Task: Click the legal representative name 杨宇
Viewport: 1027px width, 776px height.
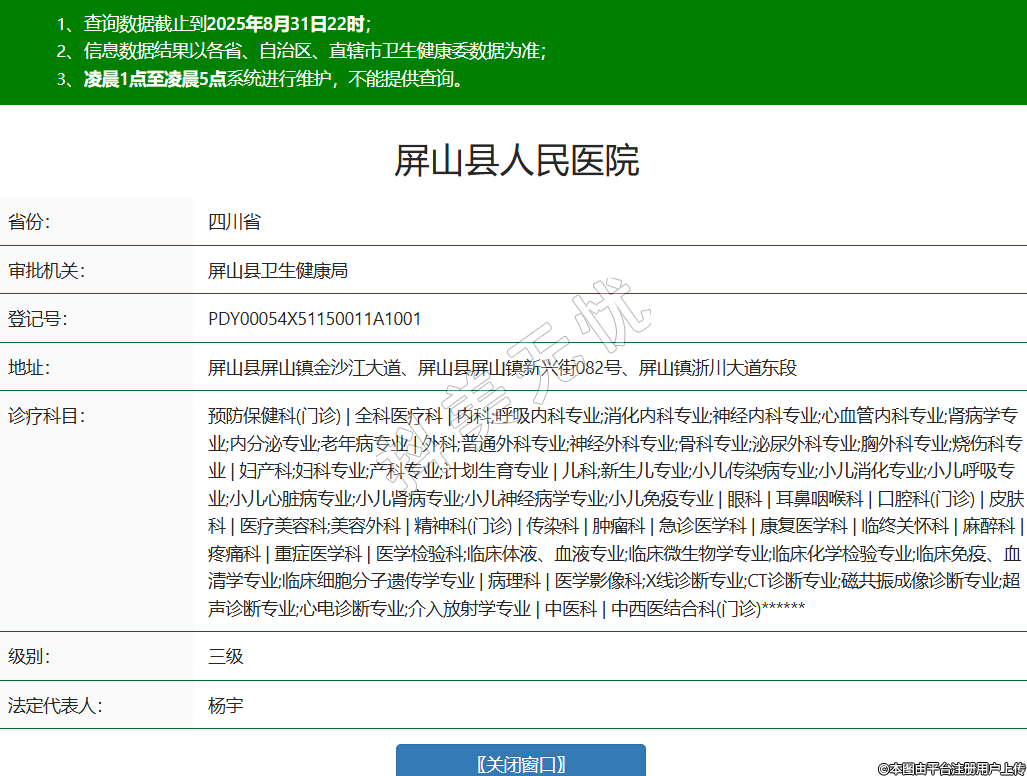Action: [x=225, y=705]
